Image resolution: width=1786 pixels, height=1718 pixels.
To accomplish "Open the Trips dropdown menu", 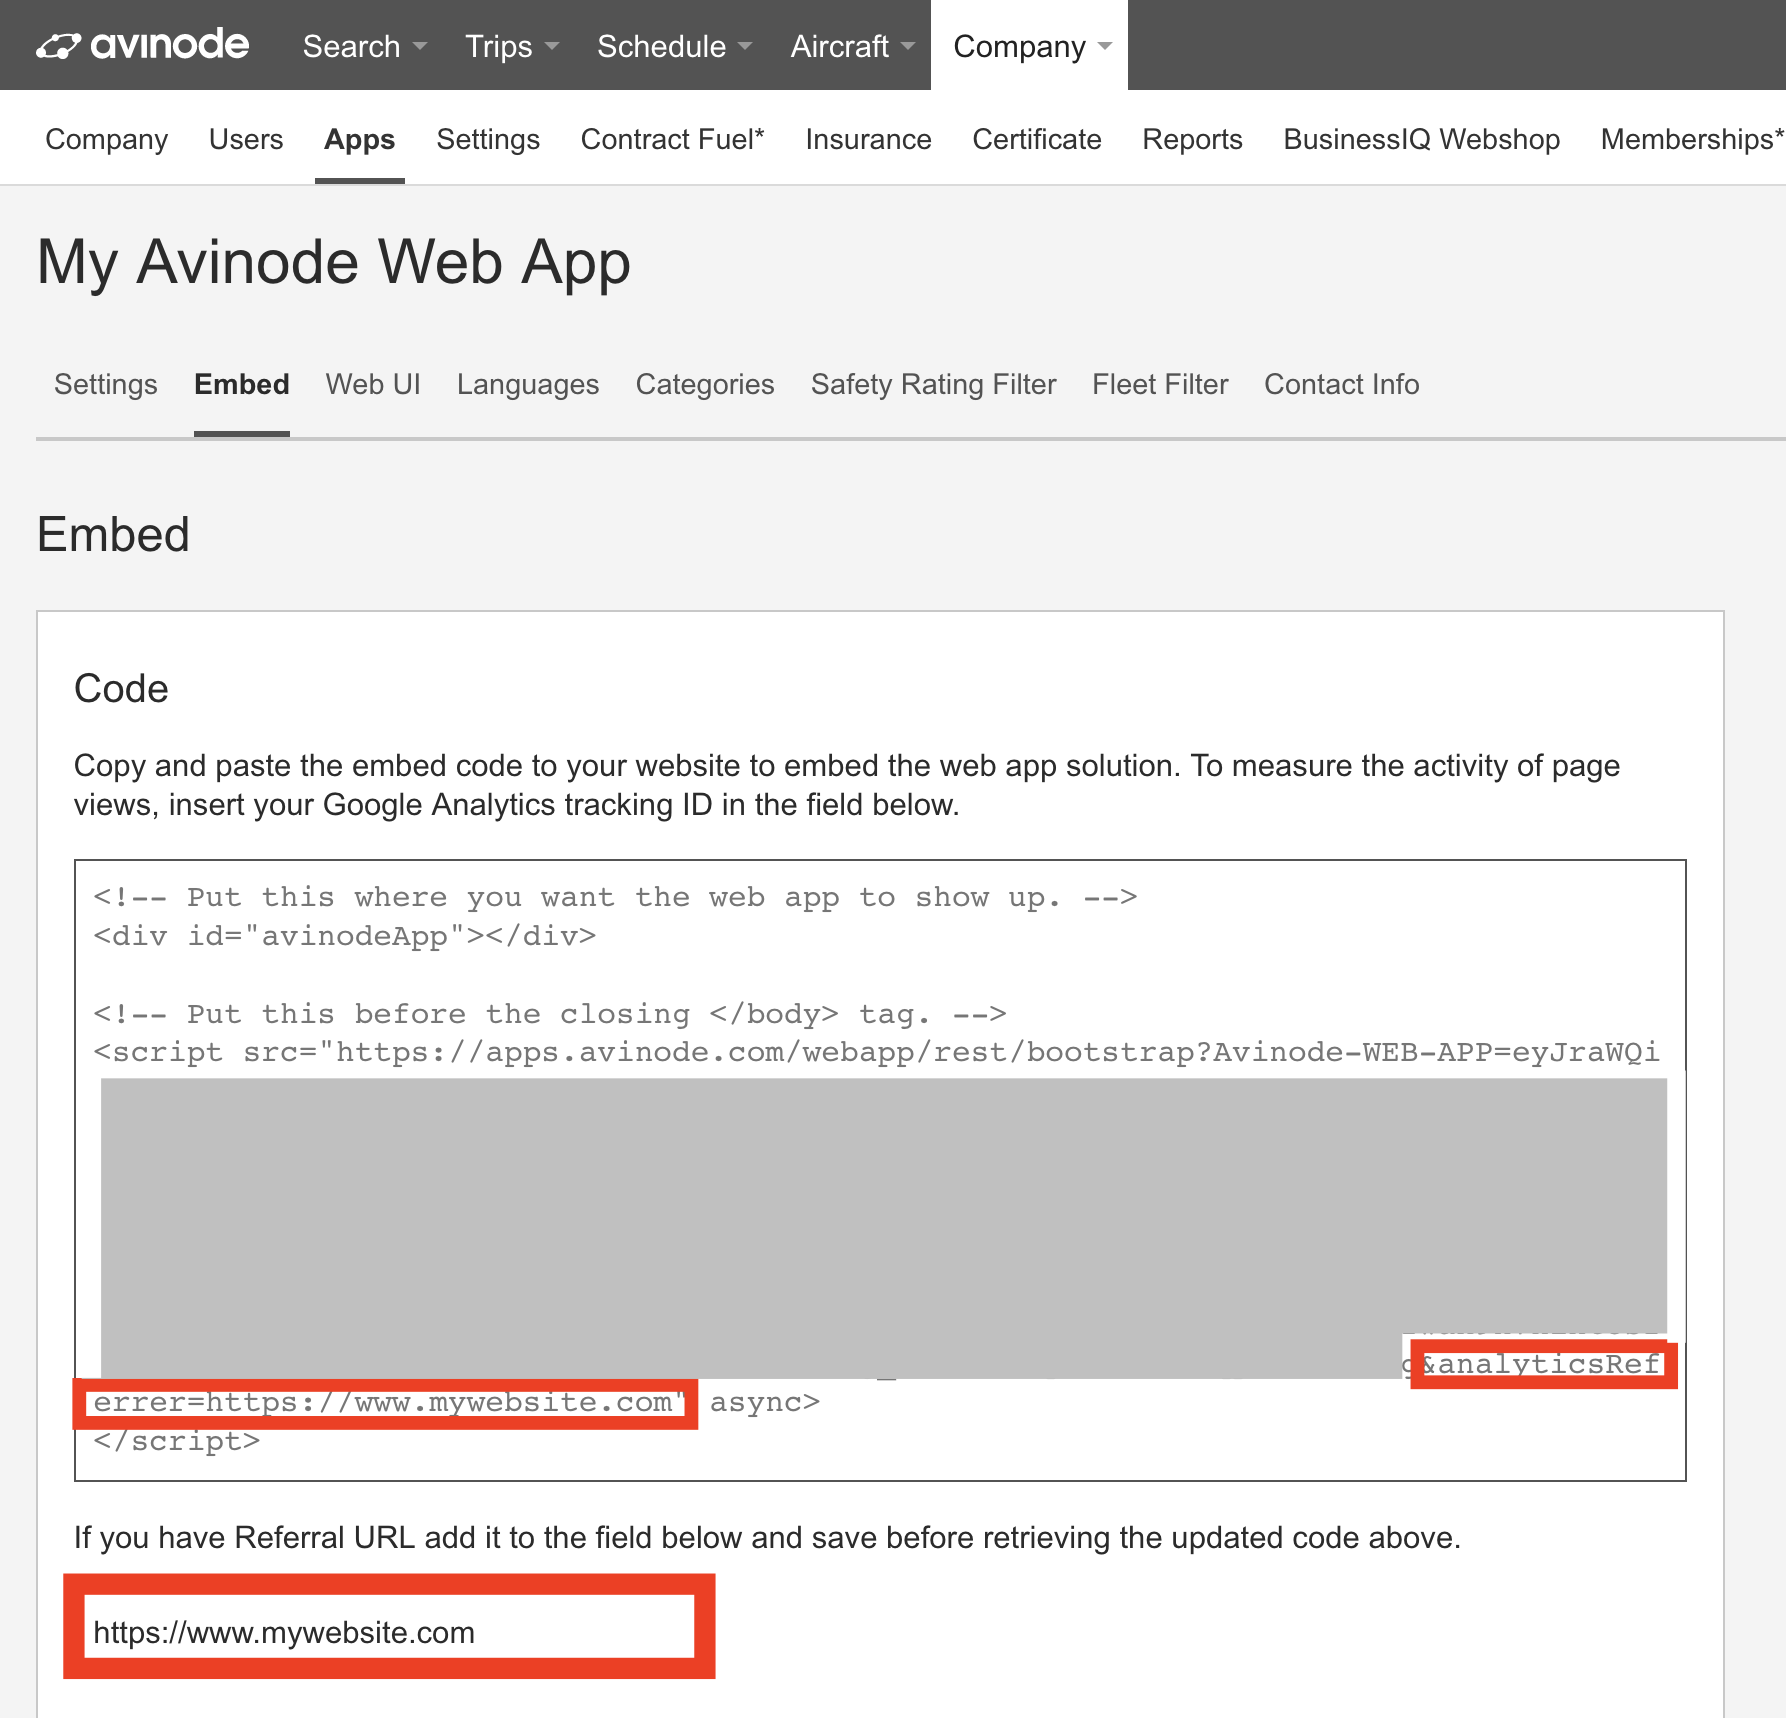I will coord(512,46).
